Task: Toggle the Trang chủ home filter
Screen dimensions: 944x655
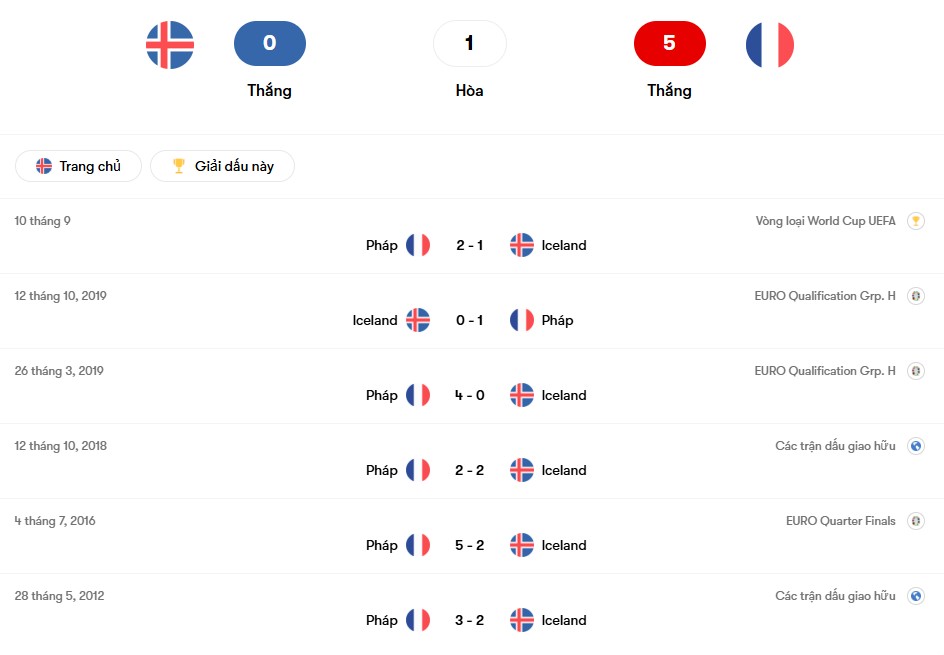Action: pos(79,166)
